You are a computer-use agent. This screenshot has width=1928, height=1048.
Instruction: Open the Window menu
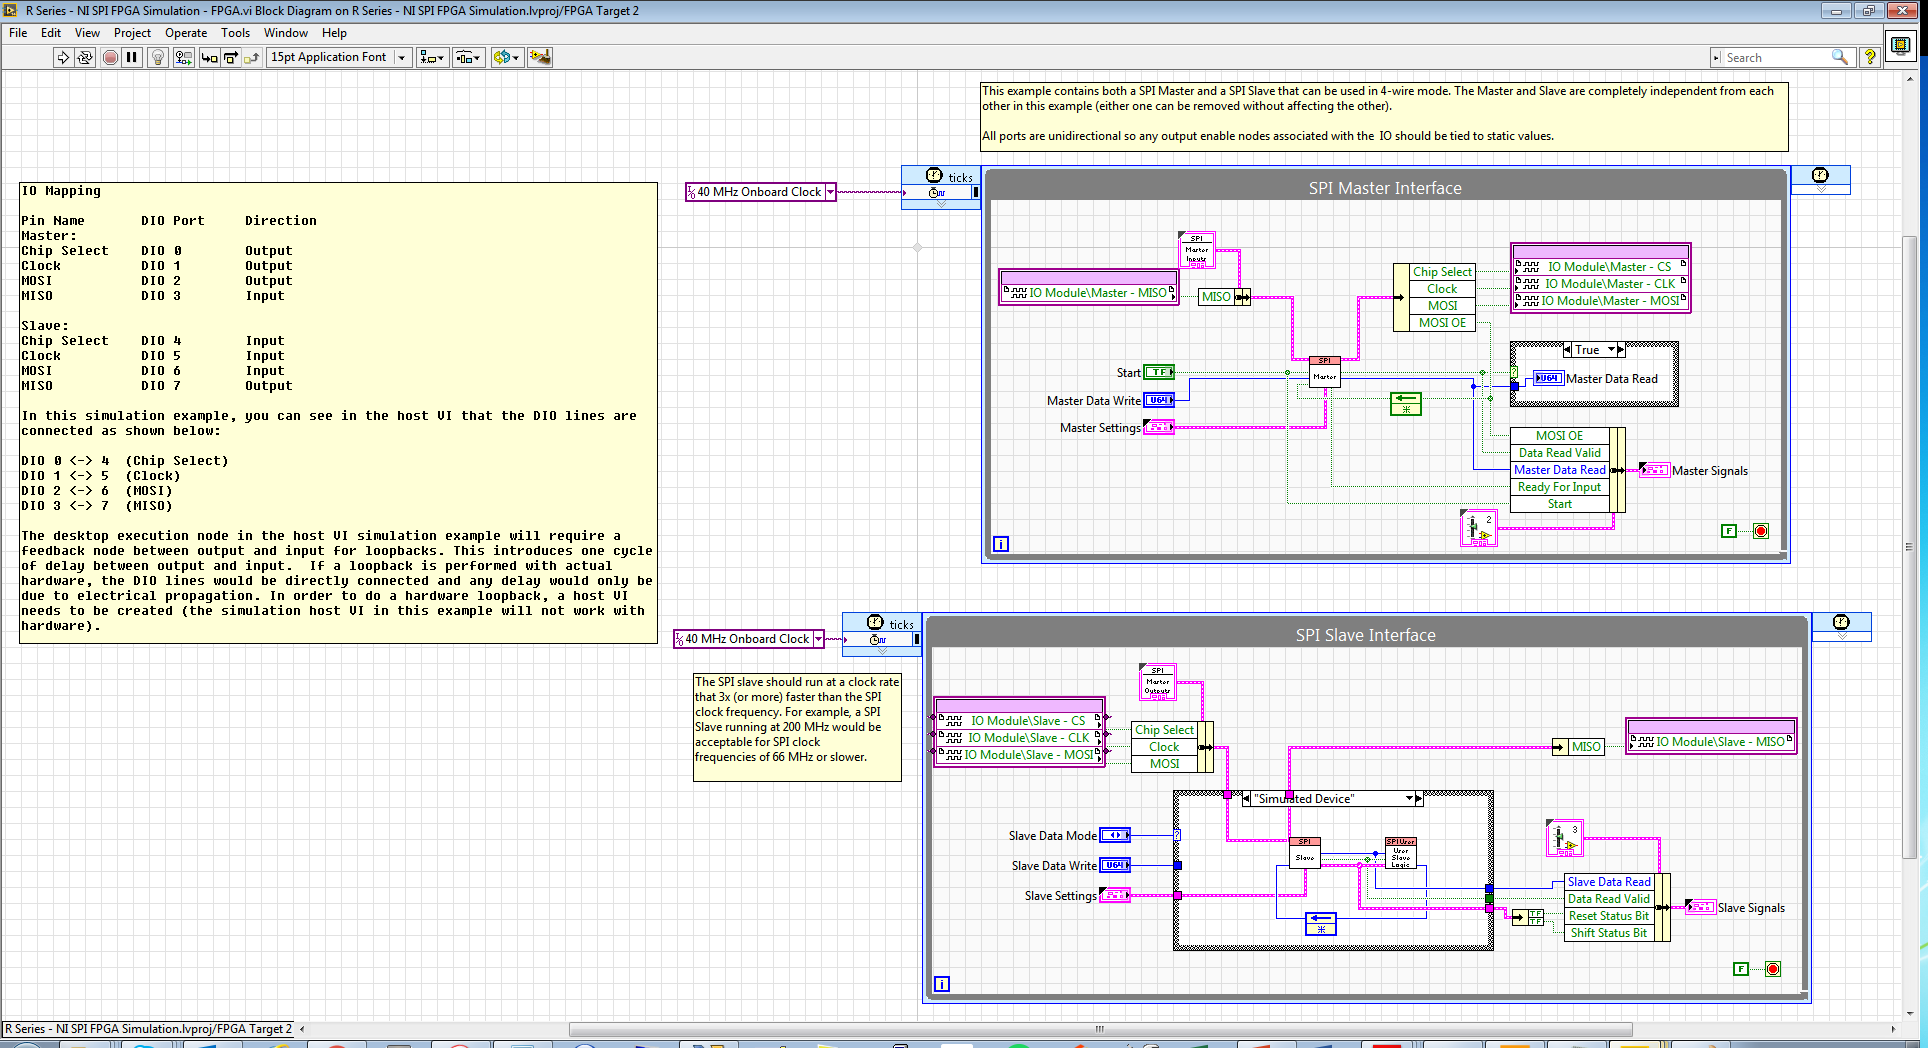[286, 33]
